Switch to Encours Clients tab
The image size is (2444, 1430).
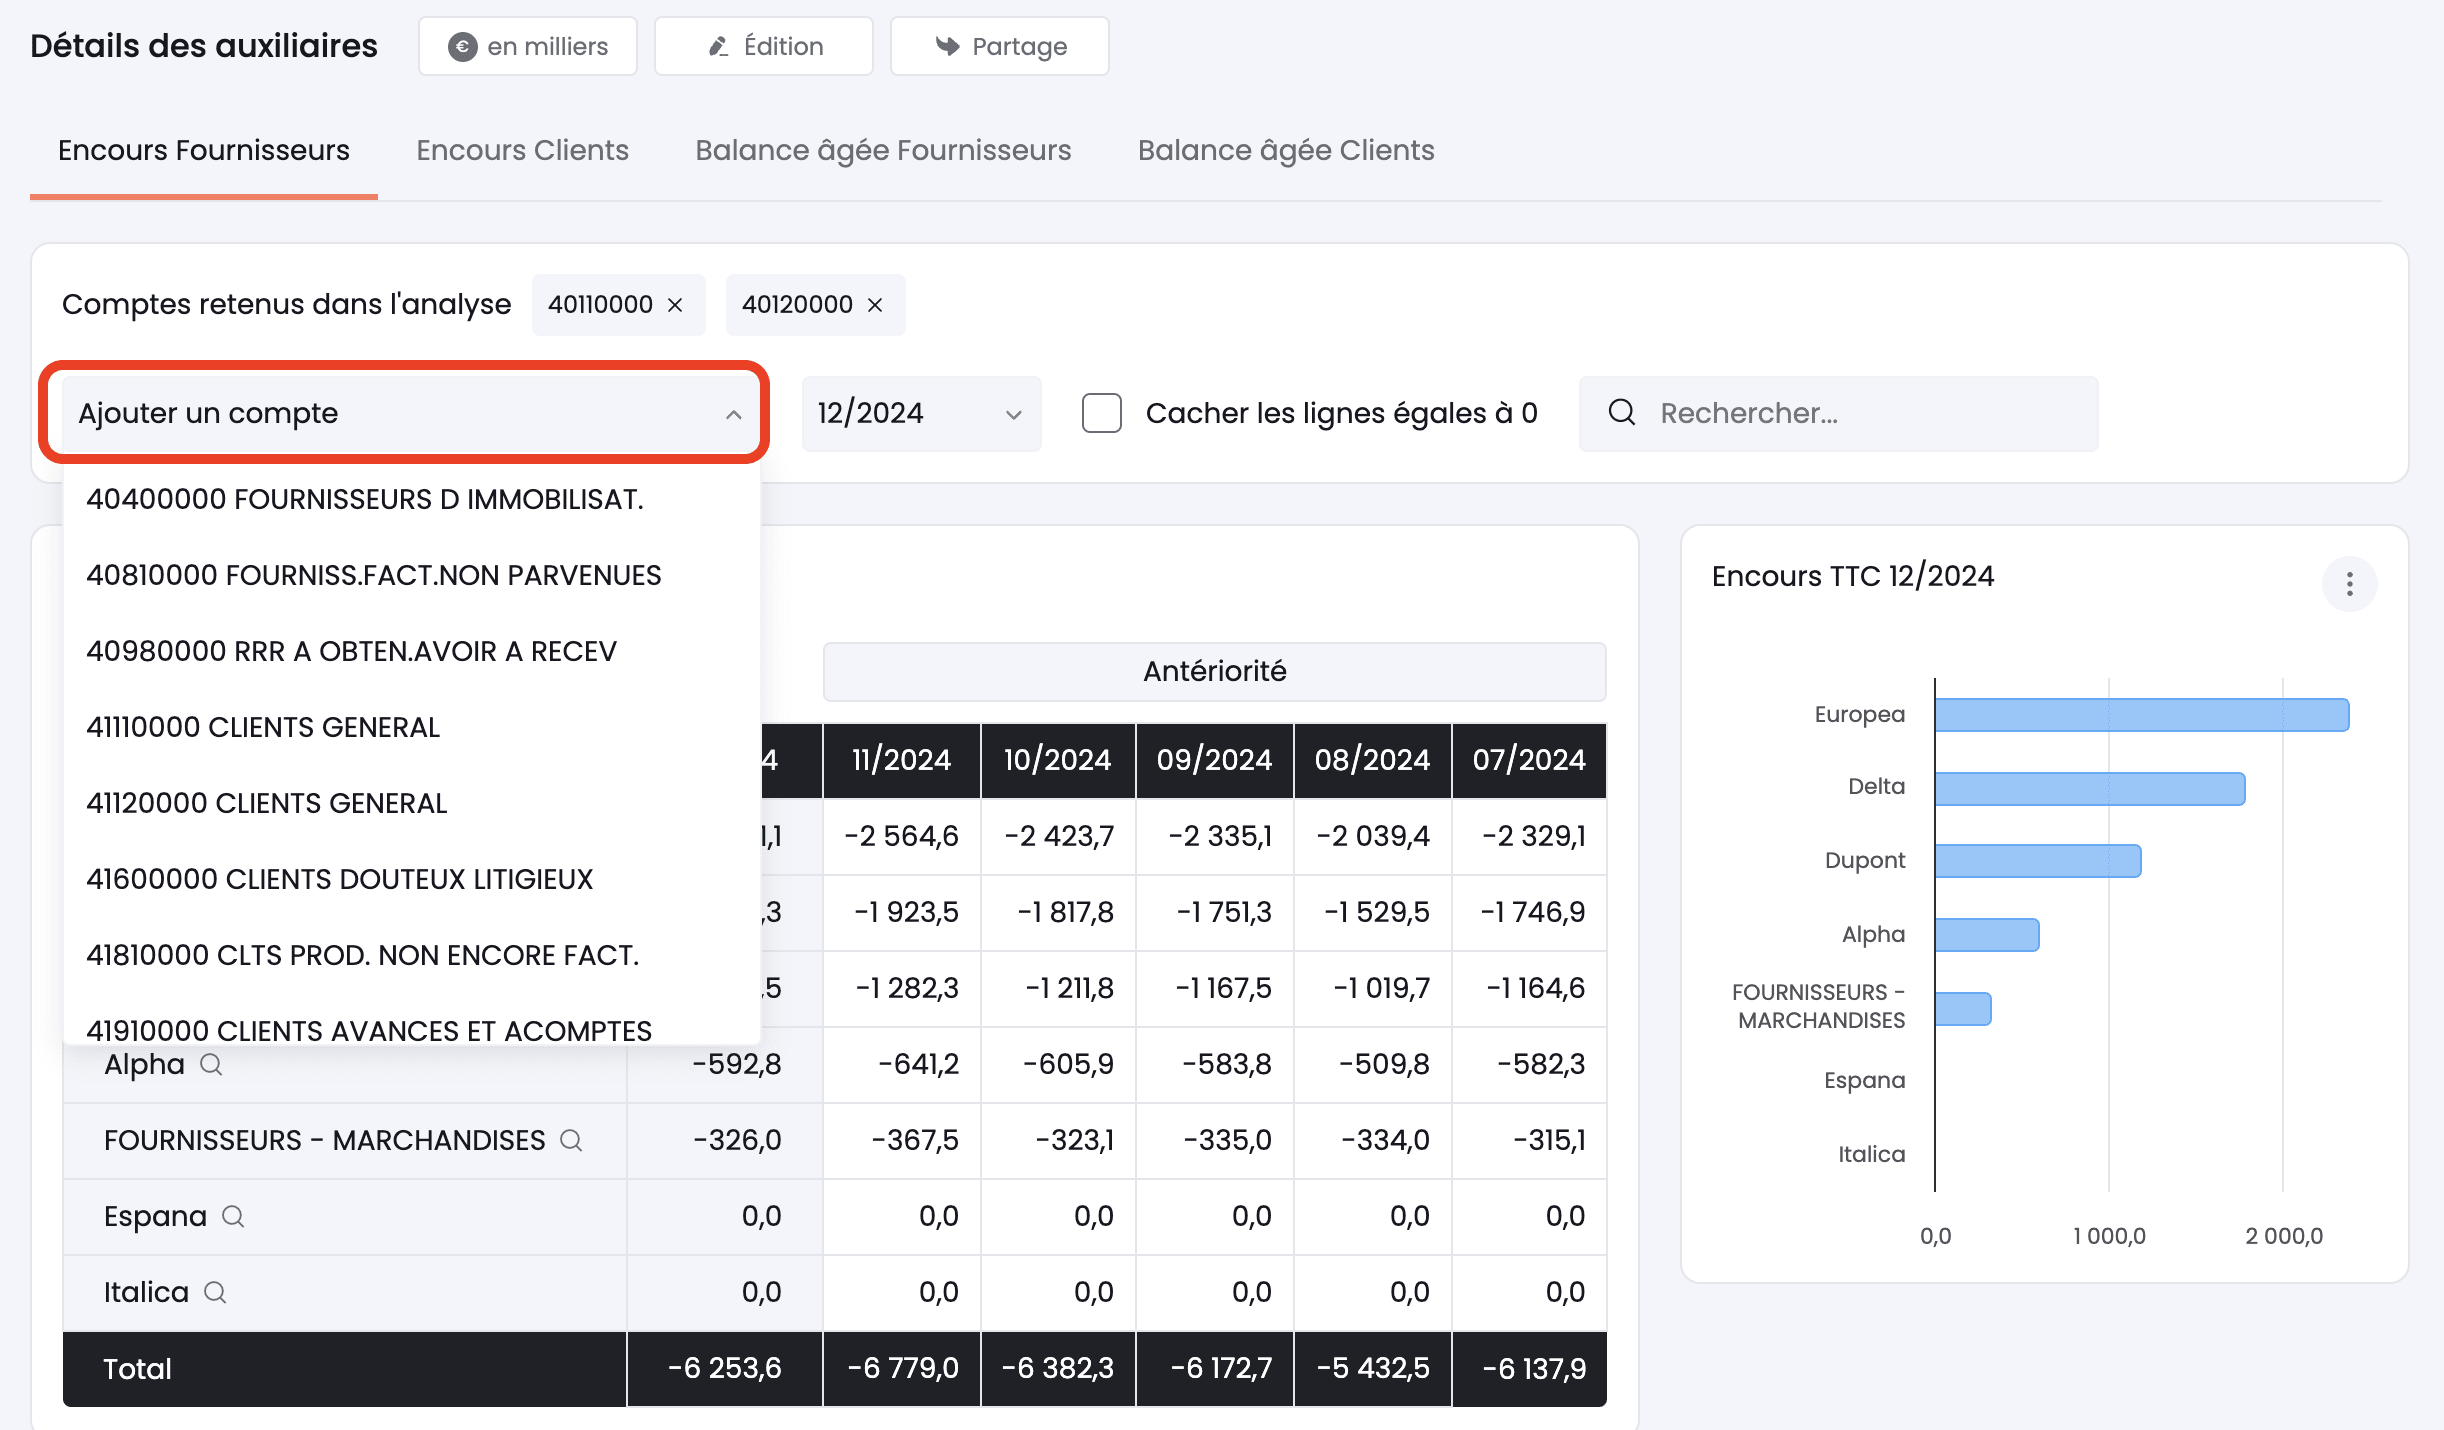point(522,150)
